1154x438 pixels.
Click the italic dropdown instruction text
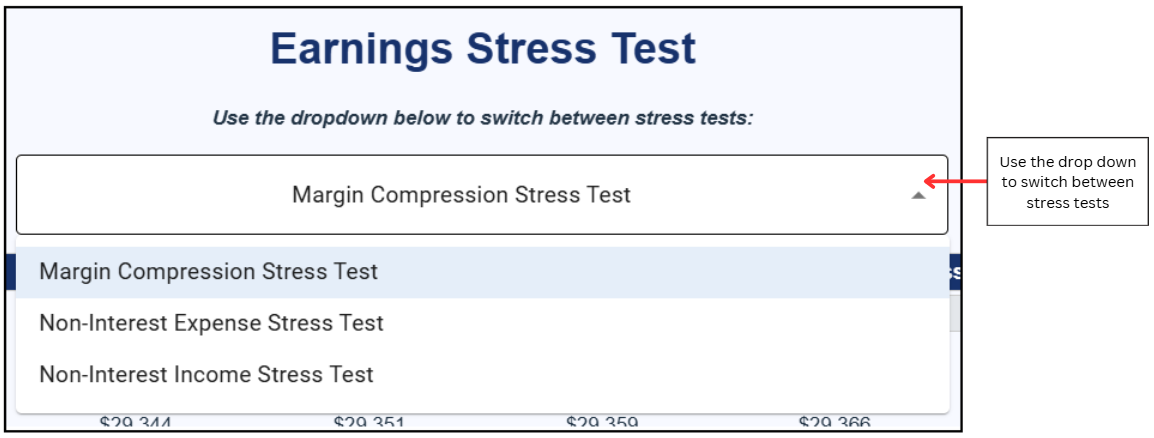pyautogui.click(x=483, y=118)
